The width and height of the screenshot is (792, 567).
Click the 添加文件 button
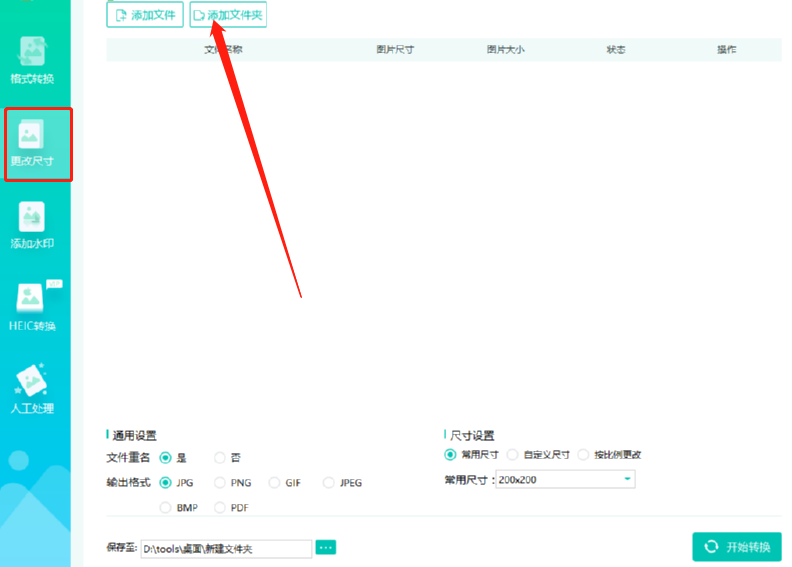click(x=145, y=15)
